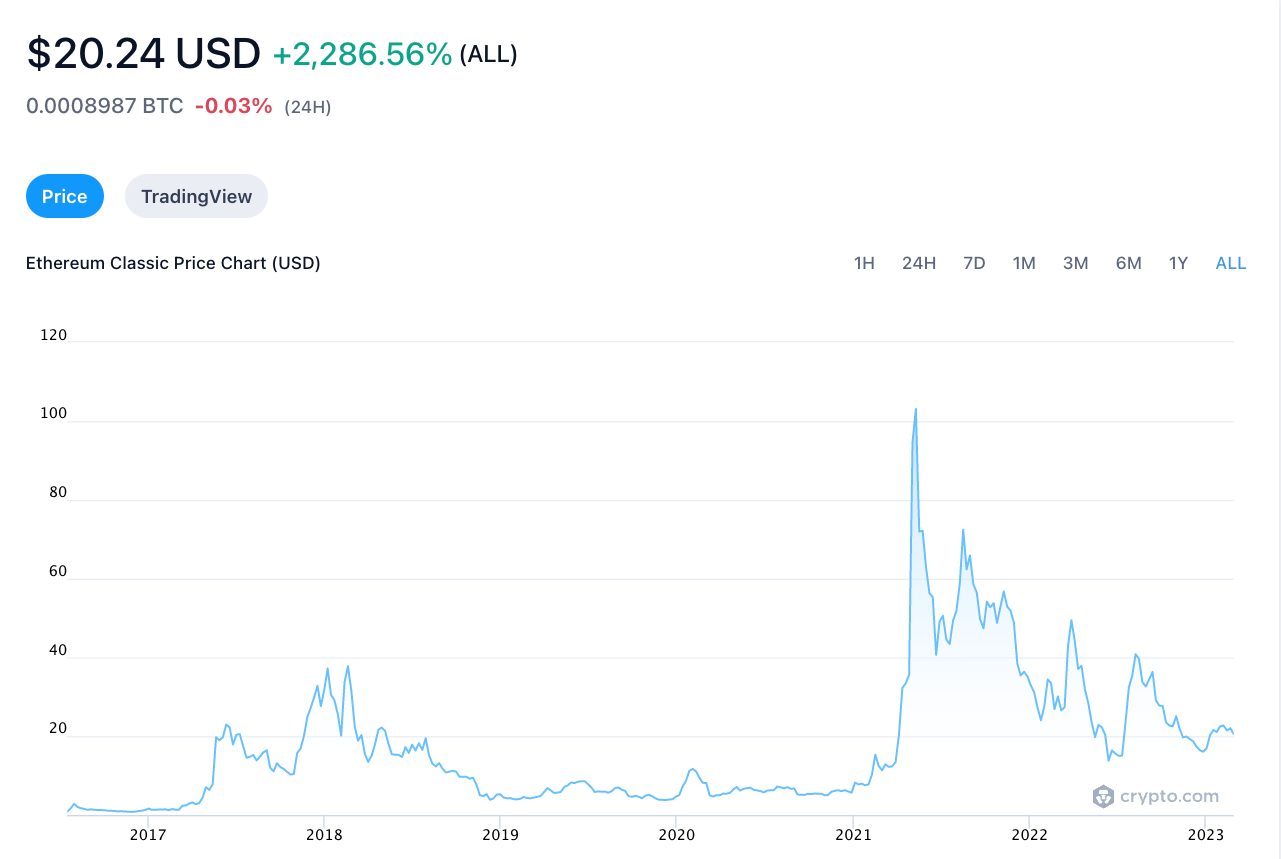Click the -0.03% 24H change
This screenshot has width=1281, height=859.
click(x=233, y=106)
